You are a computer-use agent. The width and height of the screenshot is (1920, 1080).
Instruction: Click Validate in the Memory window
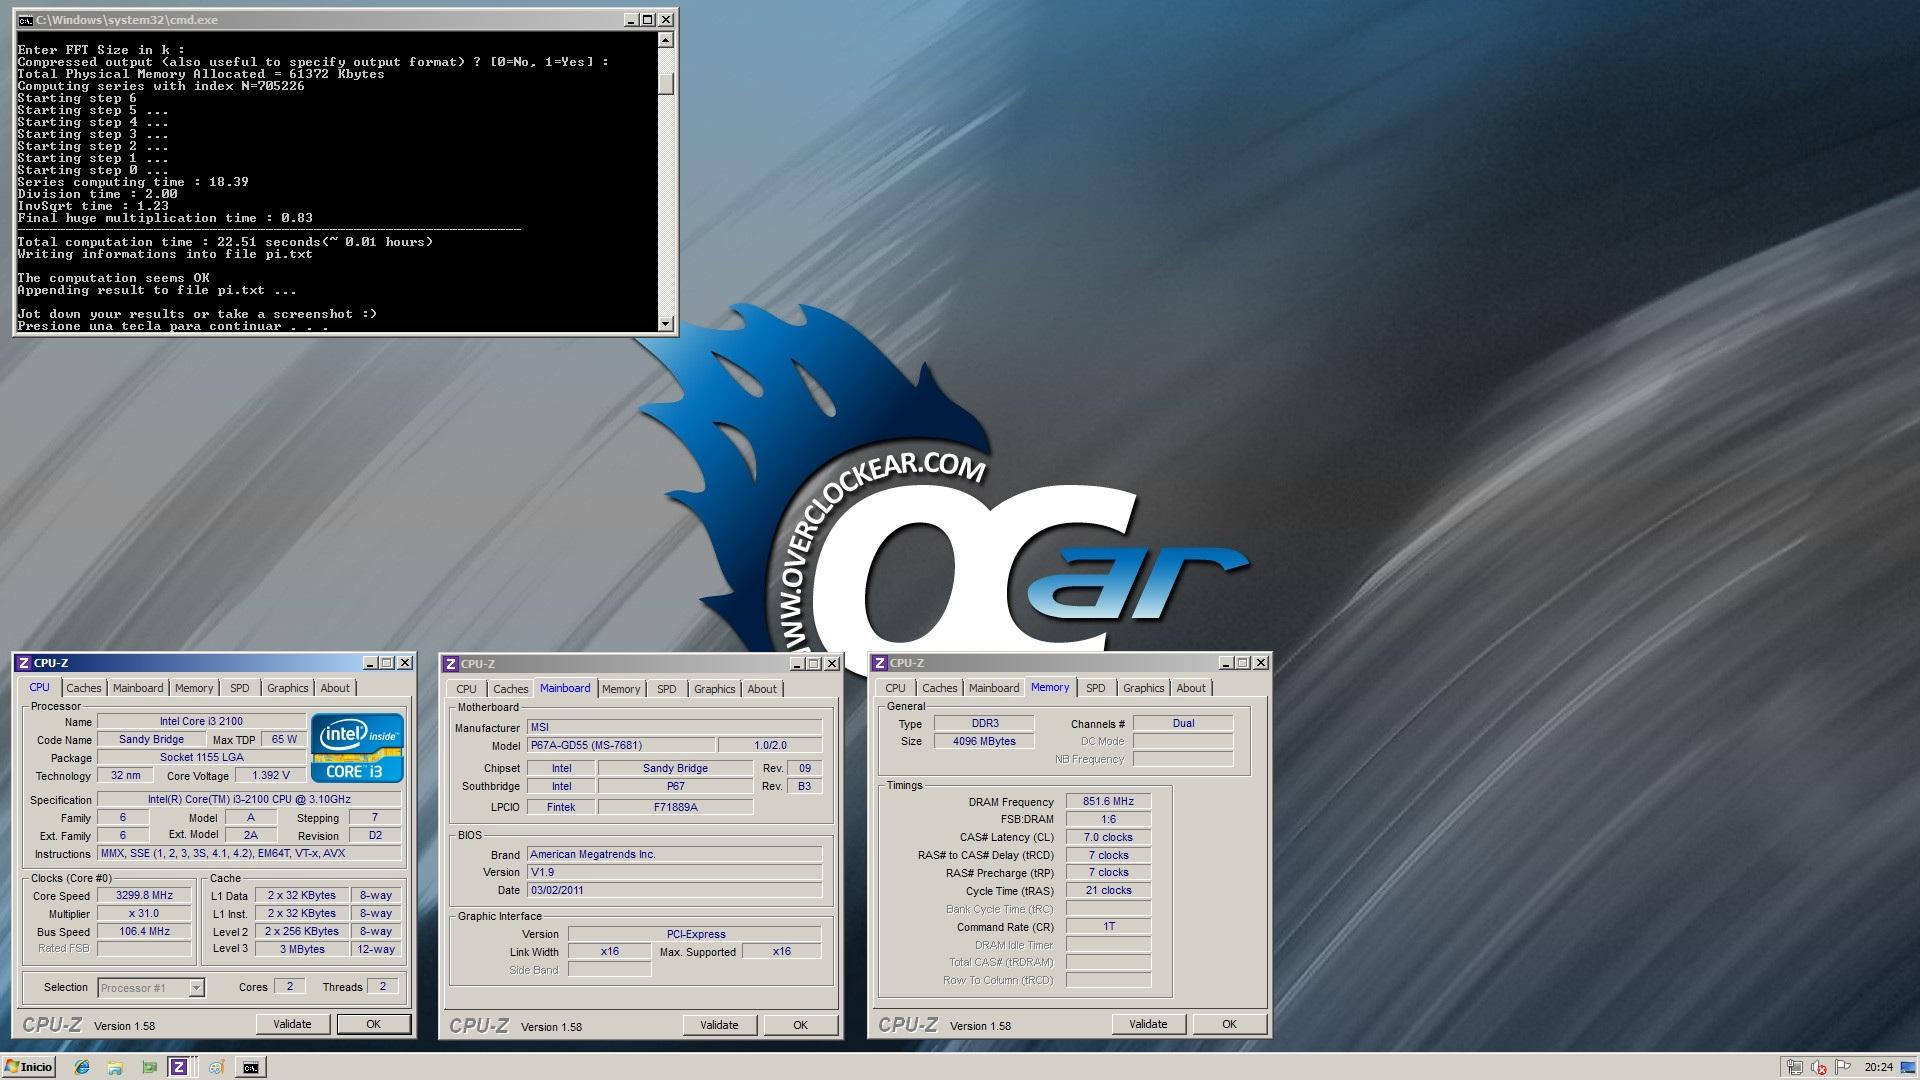coord(1148,1024)
